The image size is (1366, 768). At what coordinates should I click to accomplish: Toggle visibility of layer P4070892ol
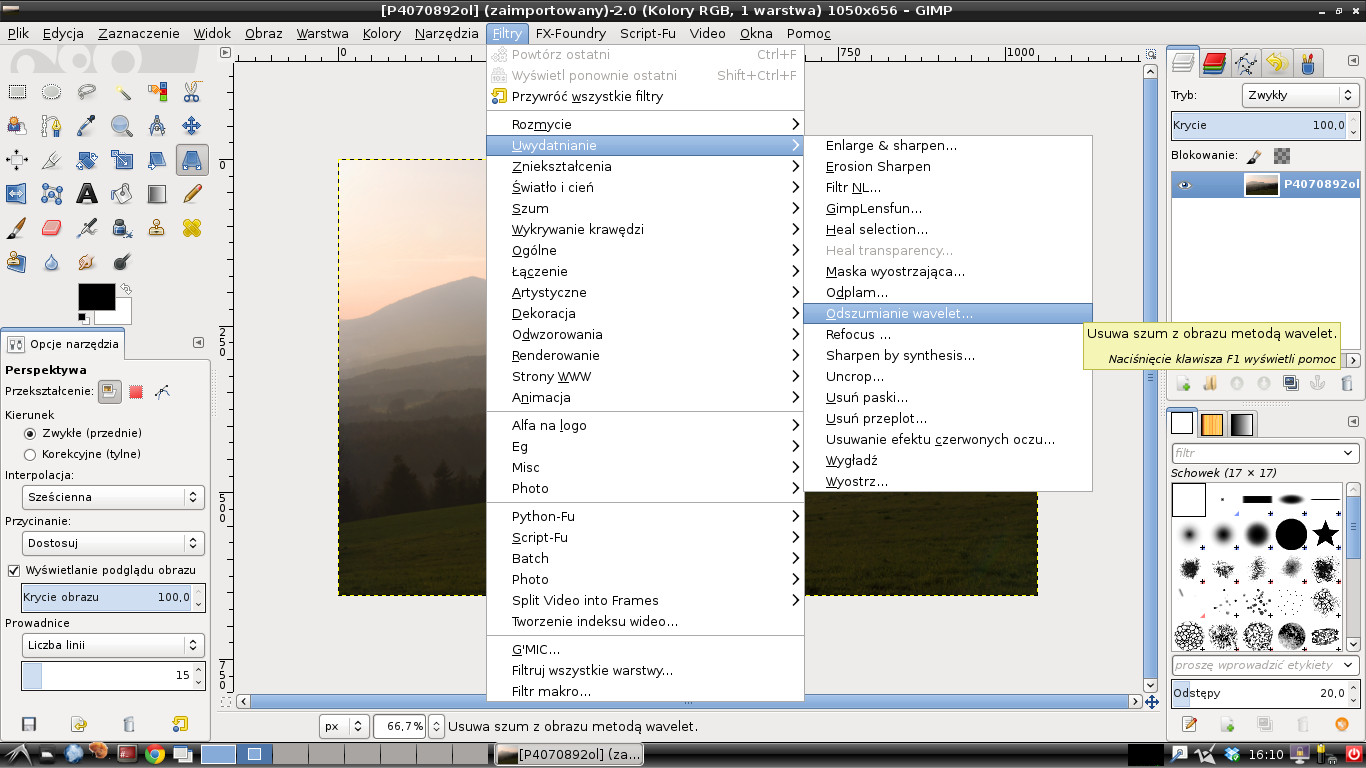(1185, 185)
